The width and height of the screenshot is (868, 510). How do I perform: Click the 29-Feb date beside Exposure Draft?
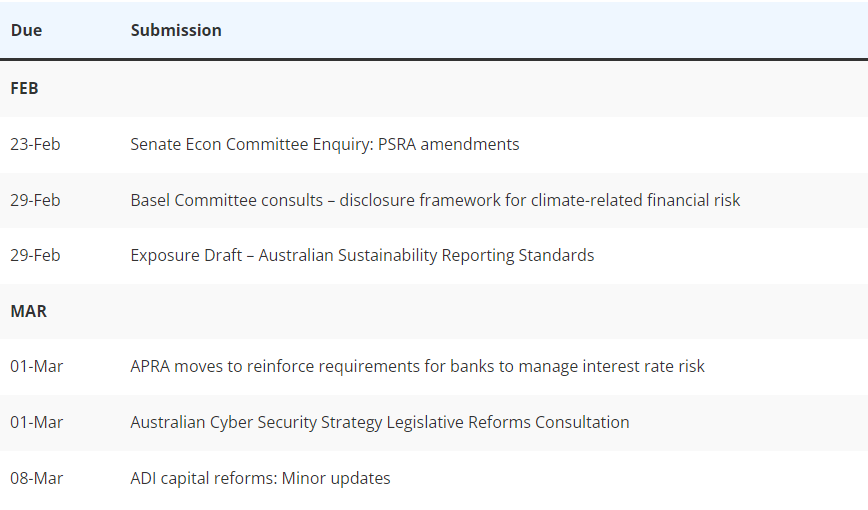[x=35, y=255]
